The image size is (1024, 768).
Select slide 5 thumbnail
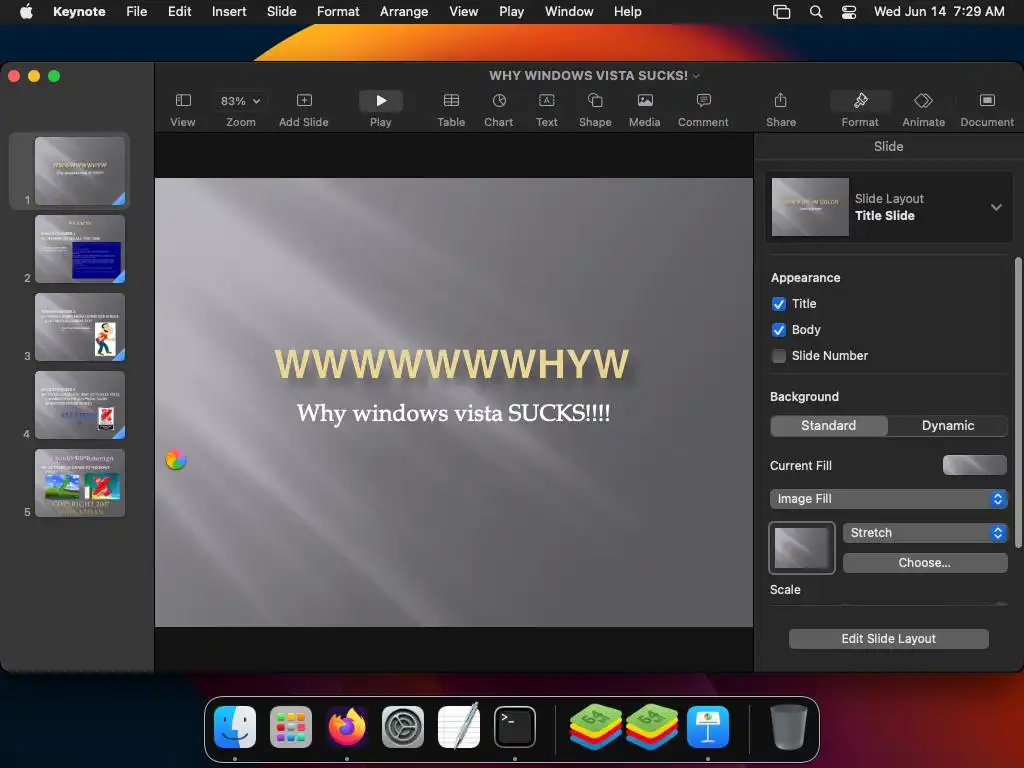tap(80, 483)
